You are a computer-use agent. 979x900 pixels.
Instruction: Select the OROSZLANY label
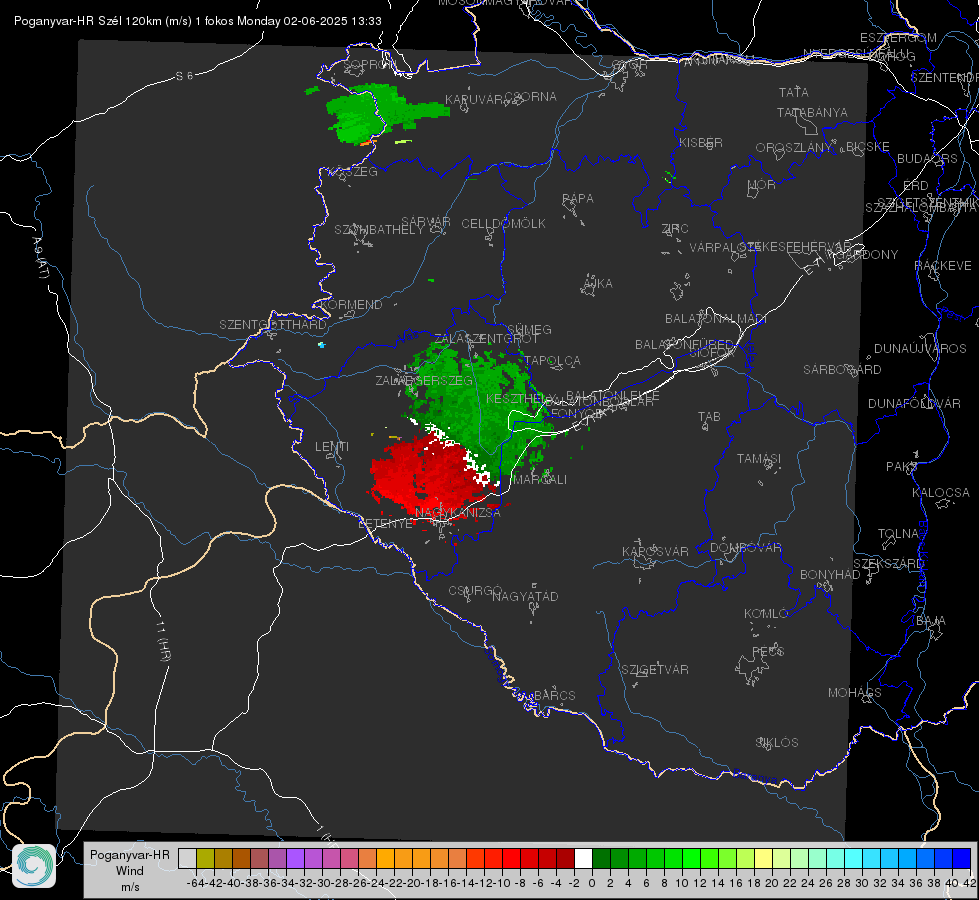click(x=794, y=148)
